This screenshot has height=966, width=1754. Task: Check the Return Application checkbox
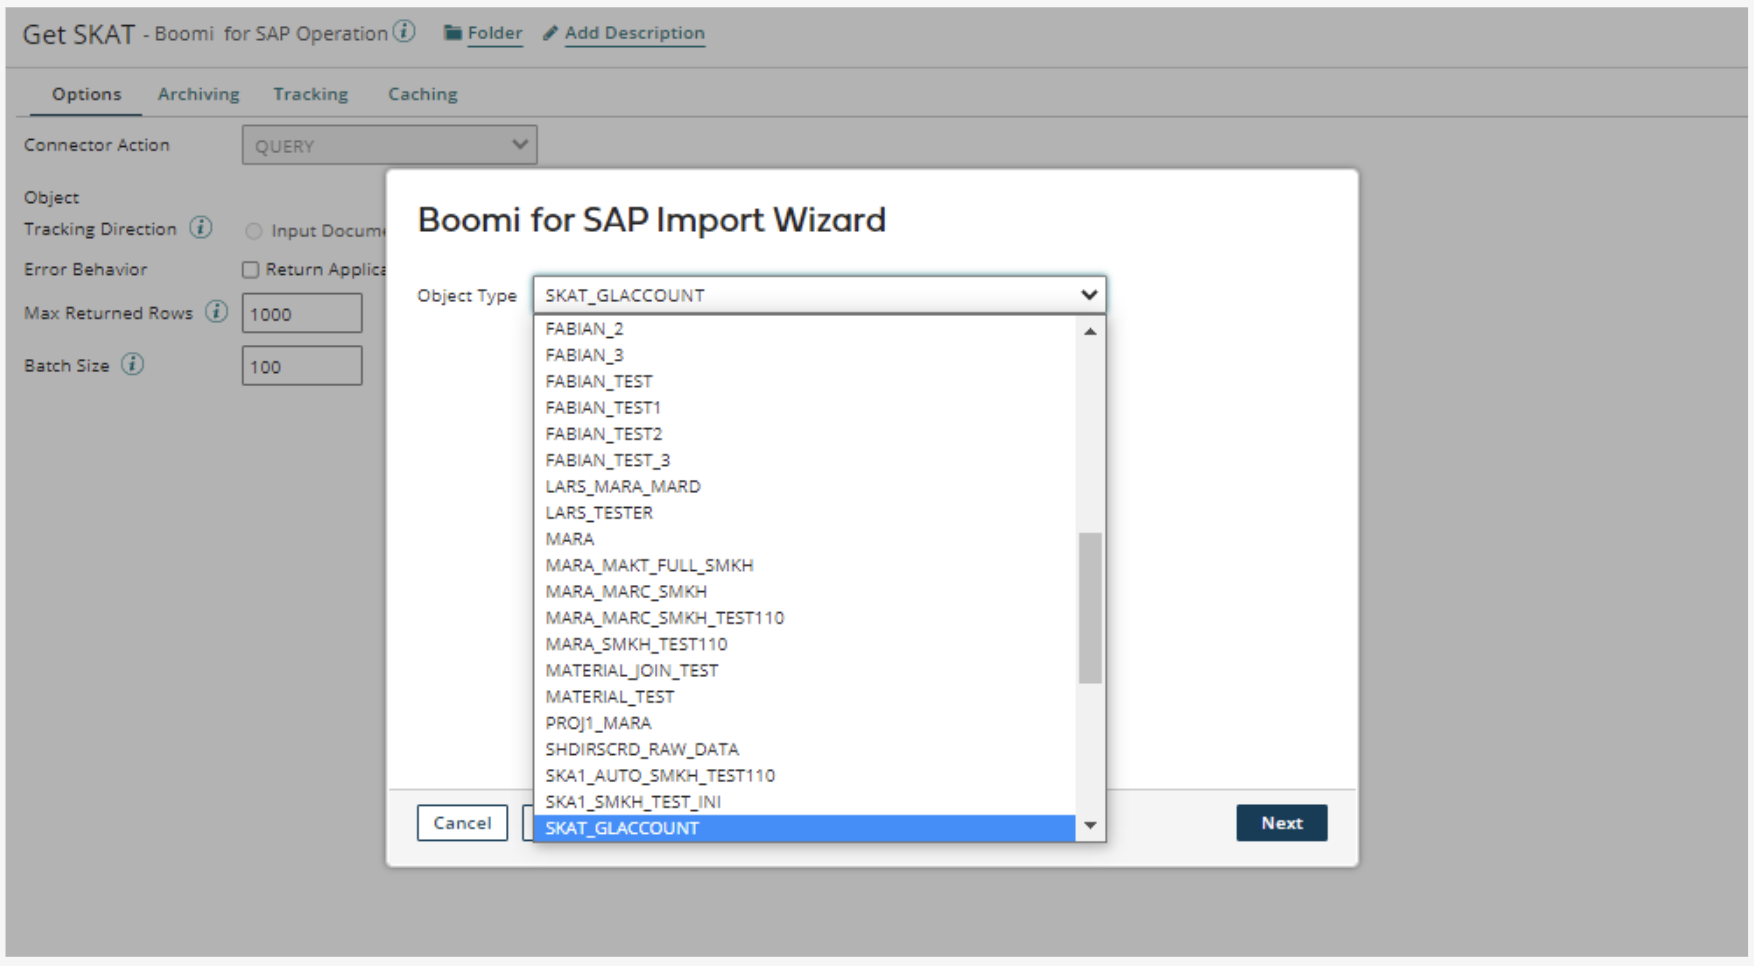click(250, 269)
